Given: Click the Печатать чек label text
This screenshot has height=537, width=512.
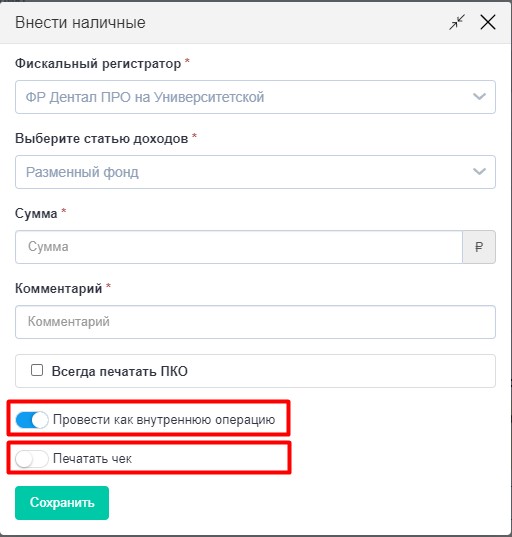Looking at the screenshot, I should [92, 459].
